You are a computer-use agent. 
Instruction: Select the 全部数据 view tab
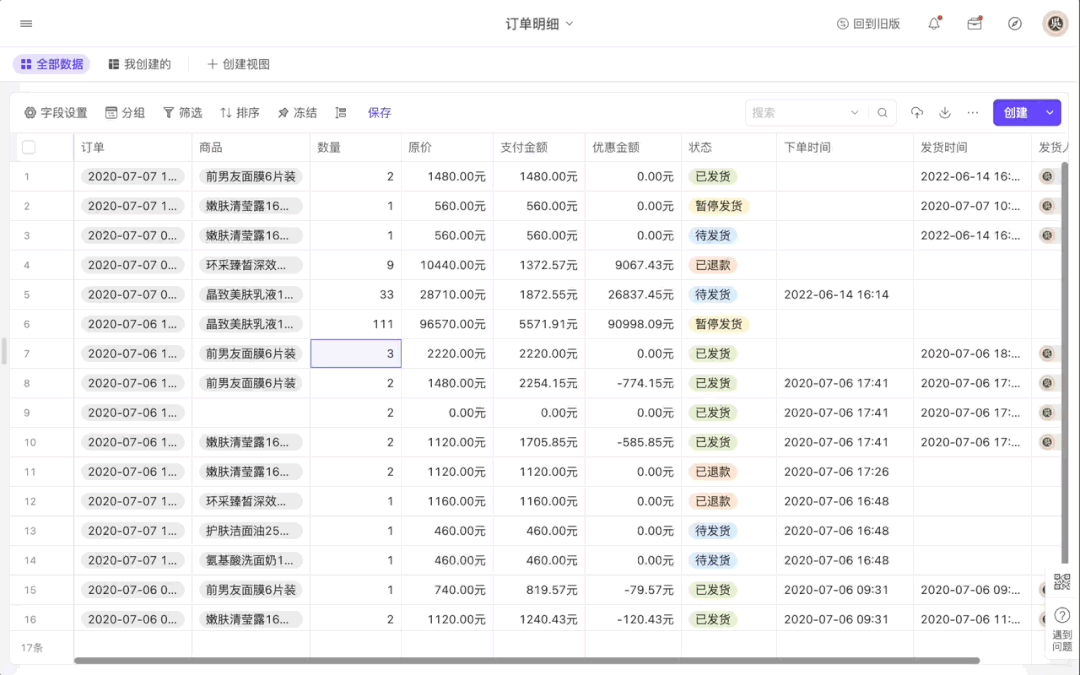51,64
